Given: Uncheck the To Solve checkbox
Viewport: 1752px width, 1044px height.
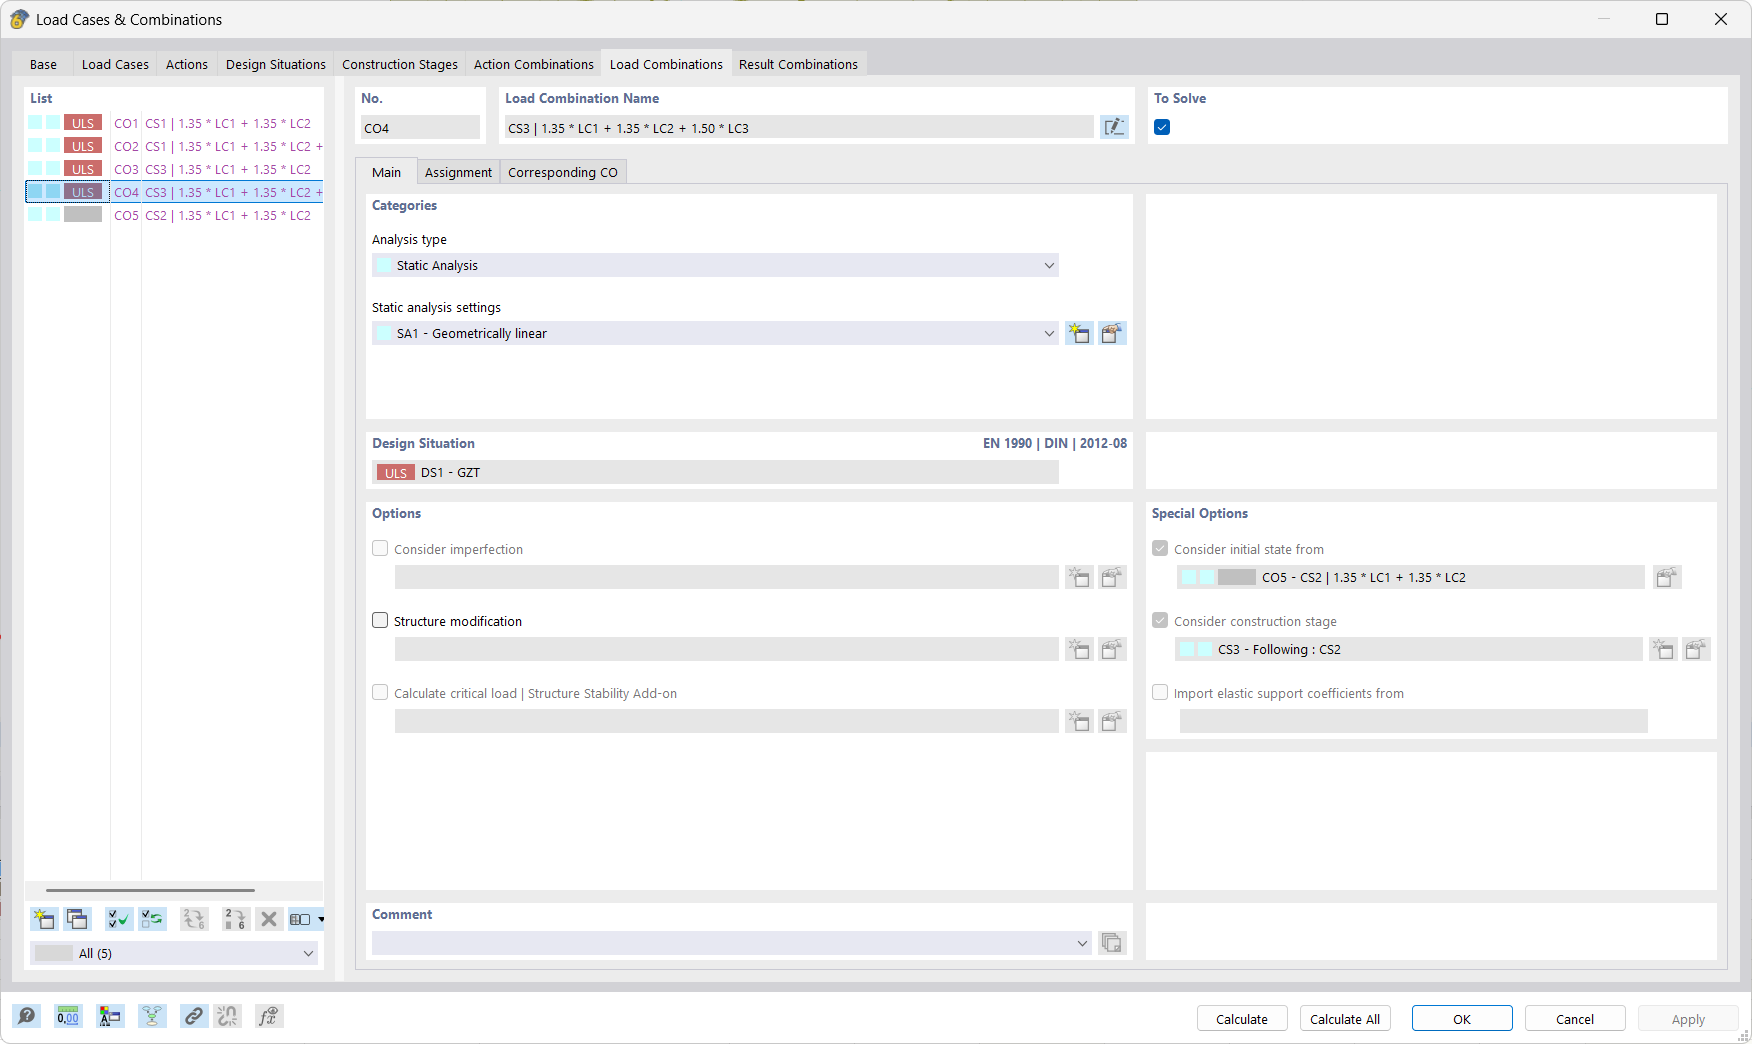Looking at the screenshot, I should pos(1161,127).
